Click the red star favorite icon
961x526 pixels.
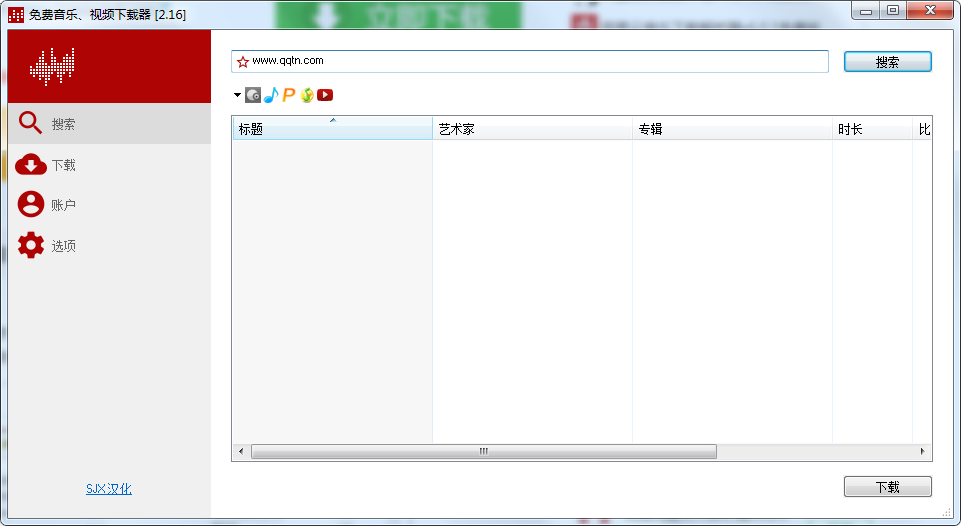click(x=243, y=61)
